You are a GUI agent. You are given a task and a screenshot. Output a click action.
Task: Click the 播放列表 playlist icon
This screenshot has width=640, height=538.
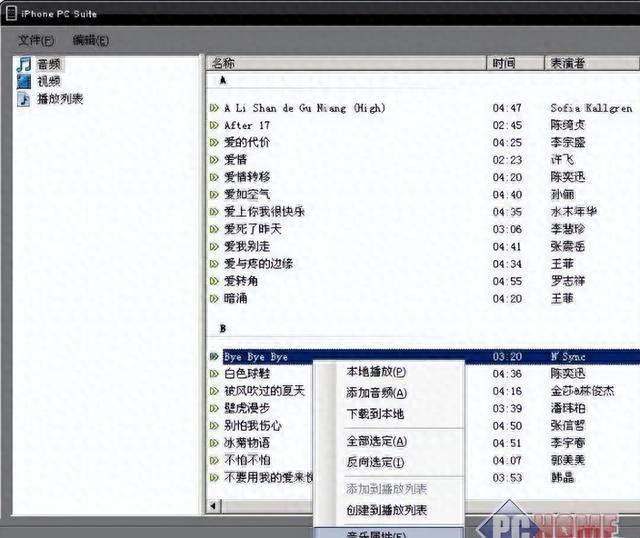pyautogui.click(x=23, y=99)
